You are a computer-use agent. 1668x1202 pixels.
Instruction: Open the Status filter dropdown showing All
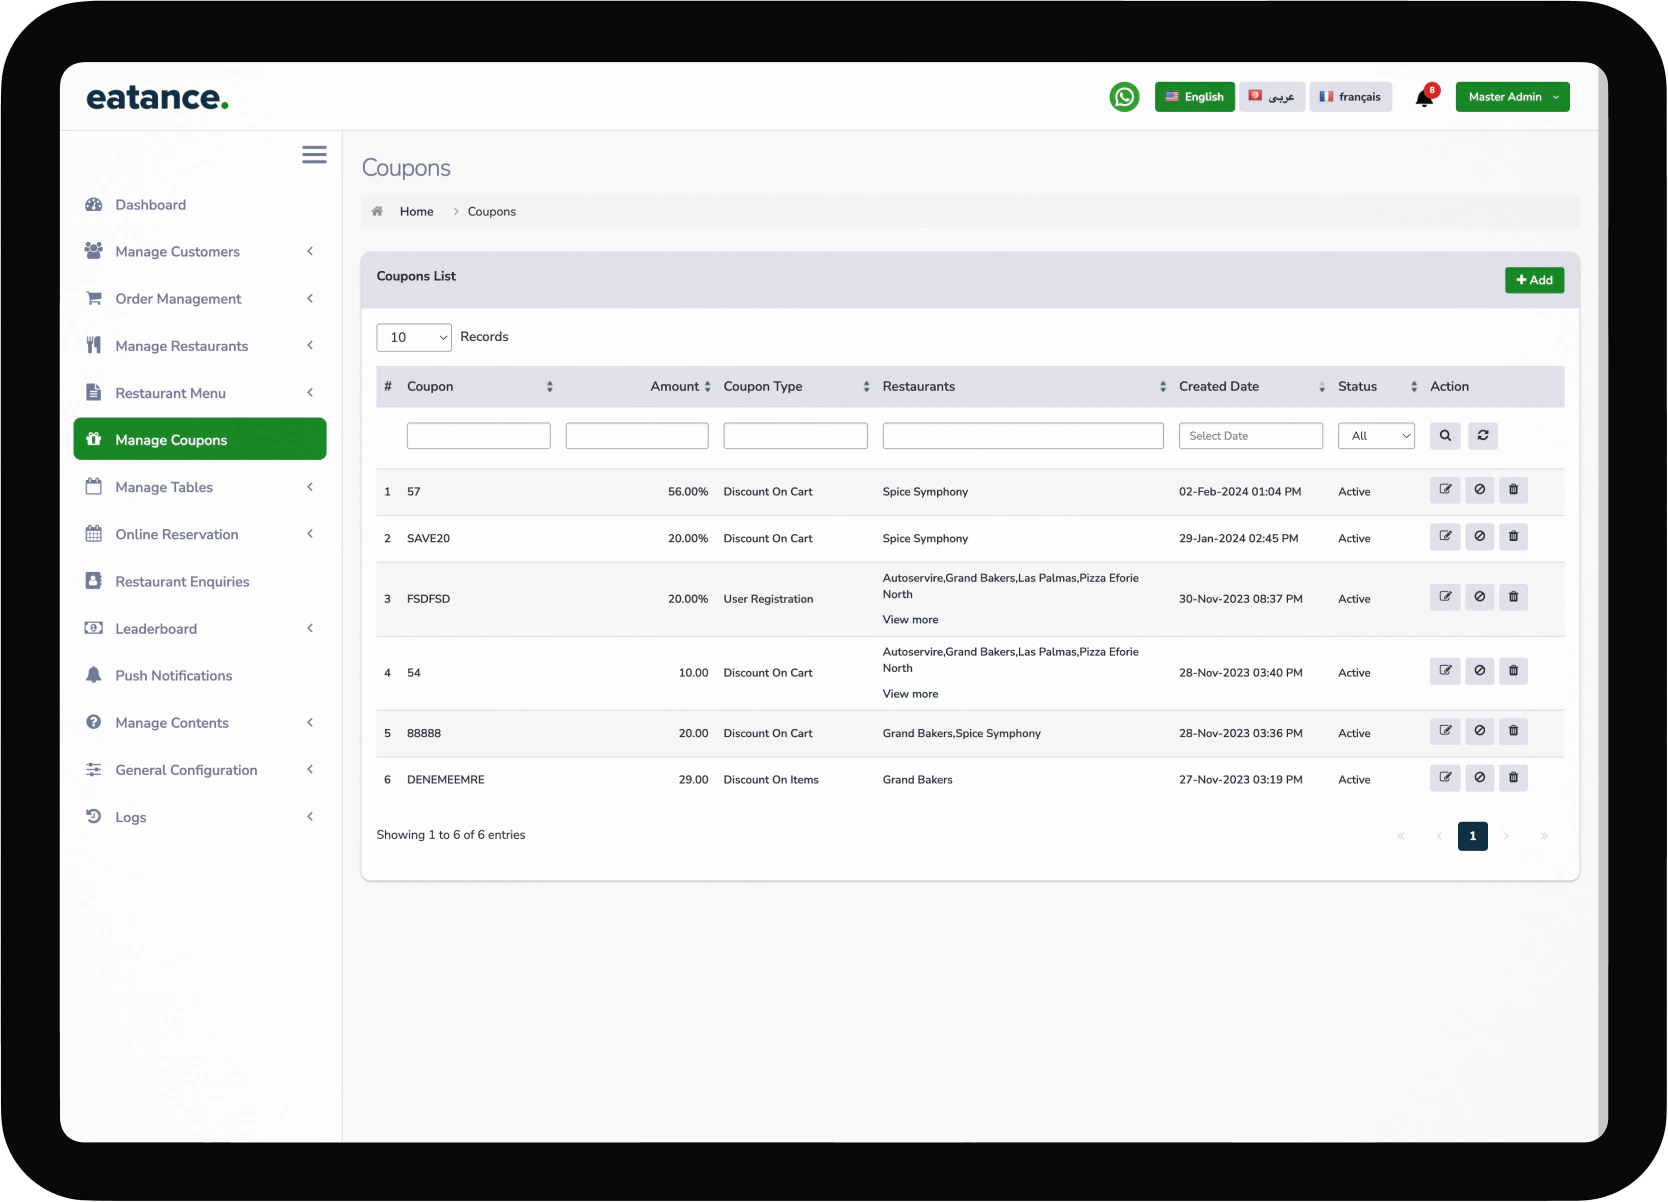click(1376, 435)
